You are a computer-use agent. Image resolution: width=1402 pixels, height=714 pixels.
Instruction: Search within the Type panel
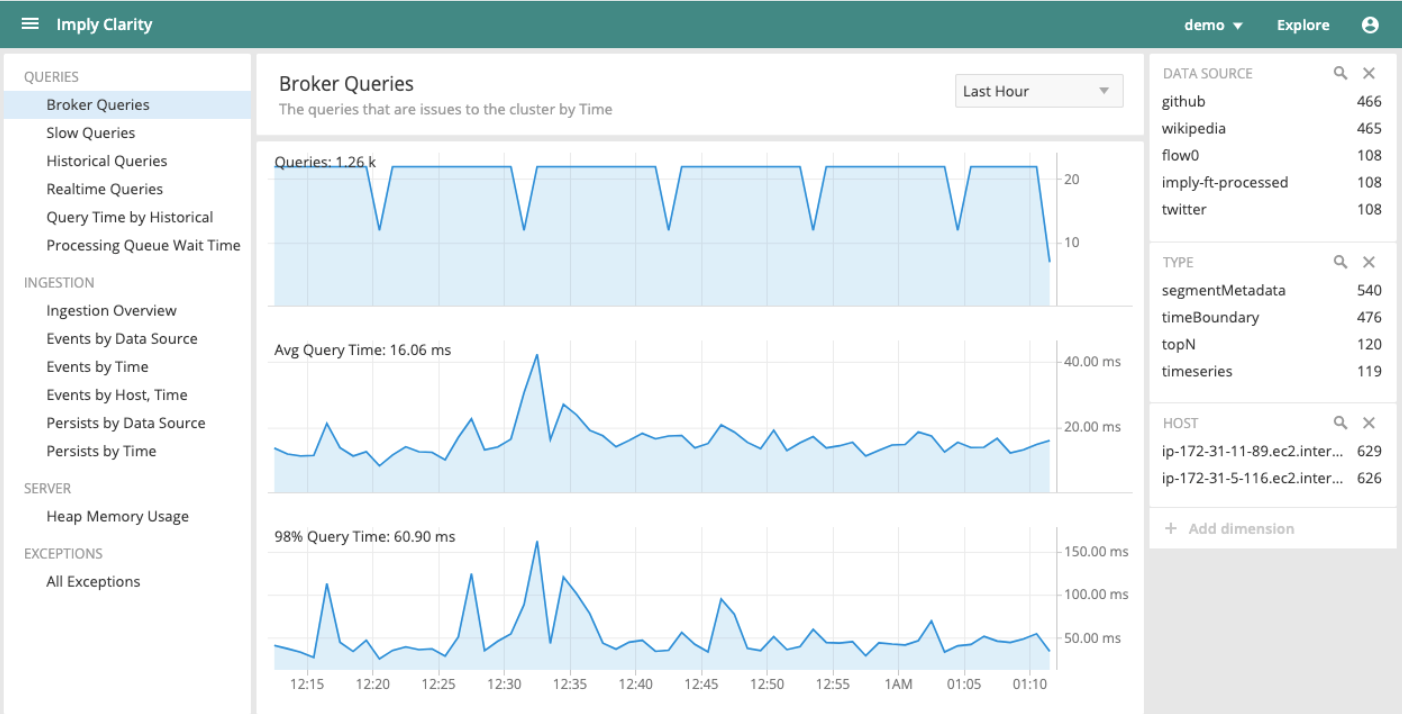click(x=1341, y=262)
